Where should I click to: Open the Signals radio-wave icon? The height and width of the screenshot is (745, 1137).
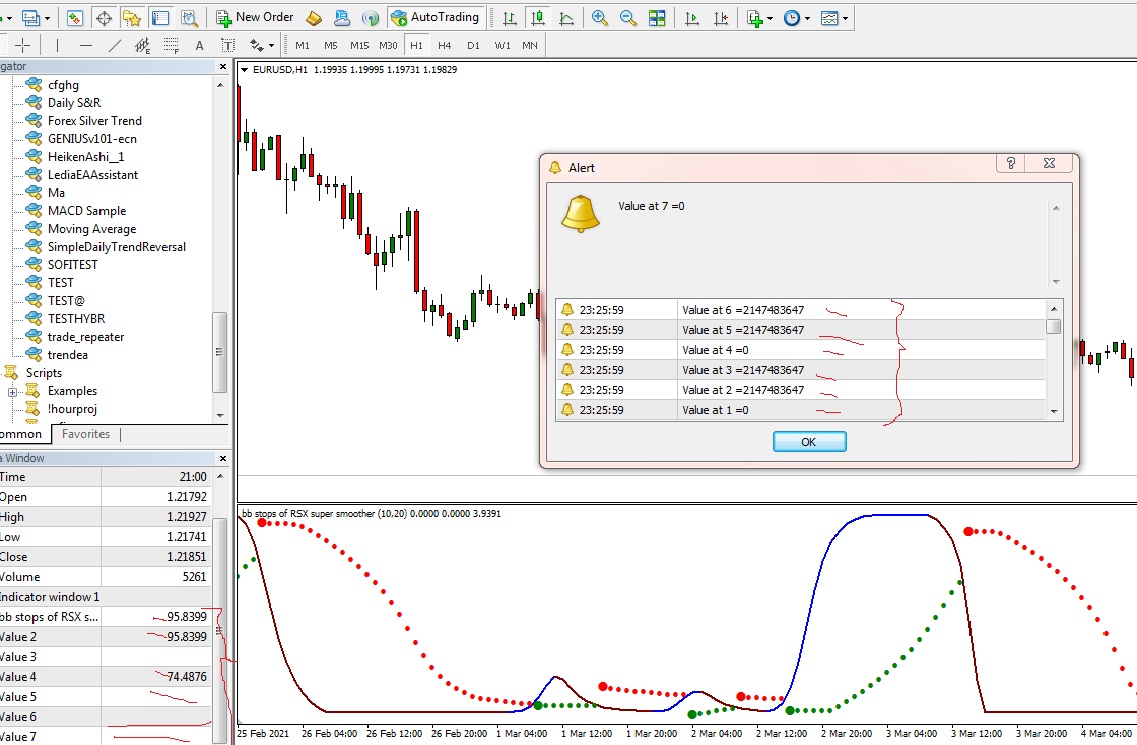pyautogui.click(x=370, y=17)
